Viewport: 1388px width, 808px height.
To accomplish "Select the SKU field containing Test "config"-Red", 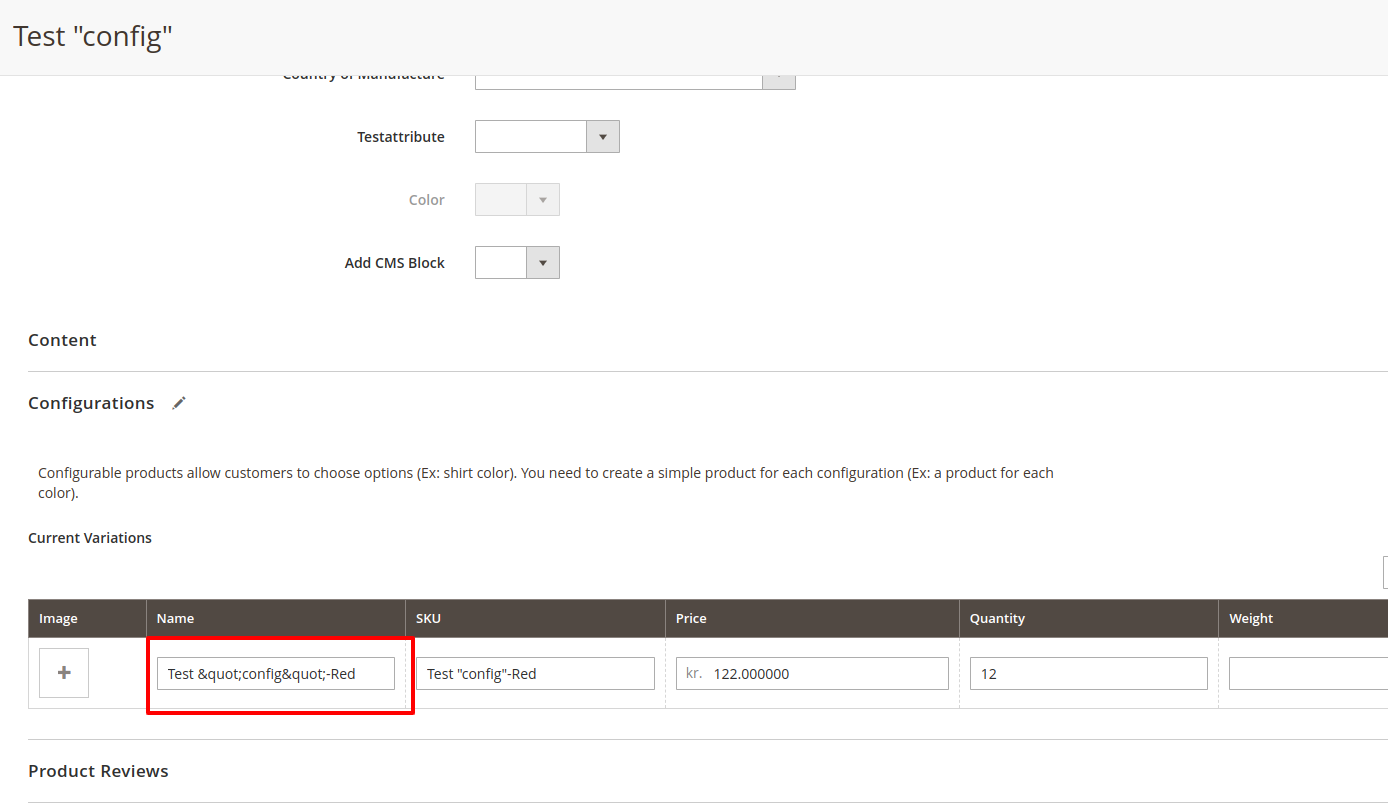I will pyautogui.click(x=536, y=673).
